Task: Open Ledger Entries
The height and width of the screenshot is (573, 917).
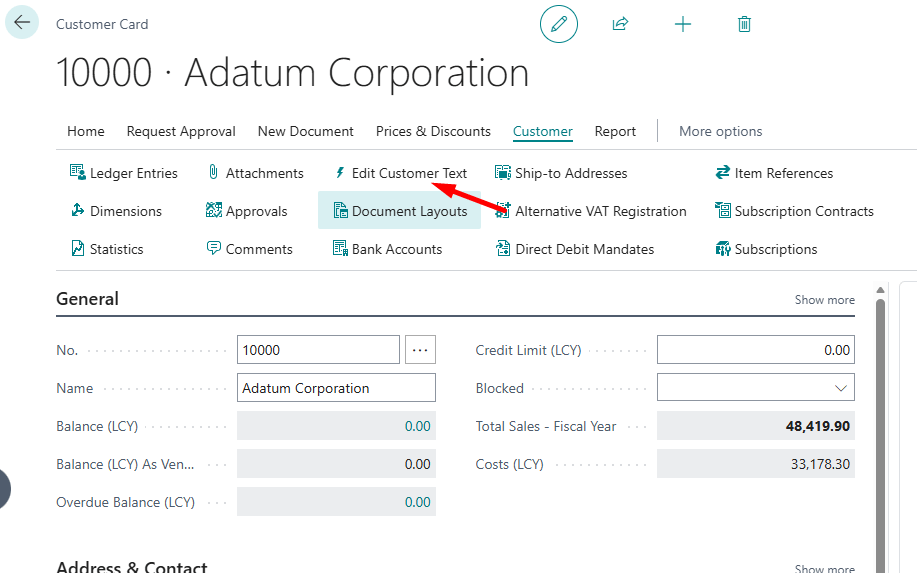Action: pos(123,173)
